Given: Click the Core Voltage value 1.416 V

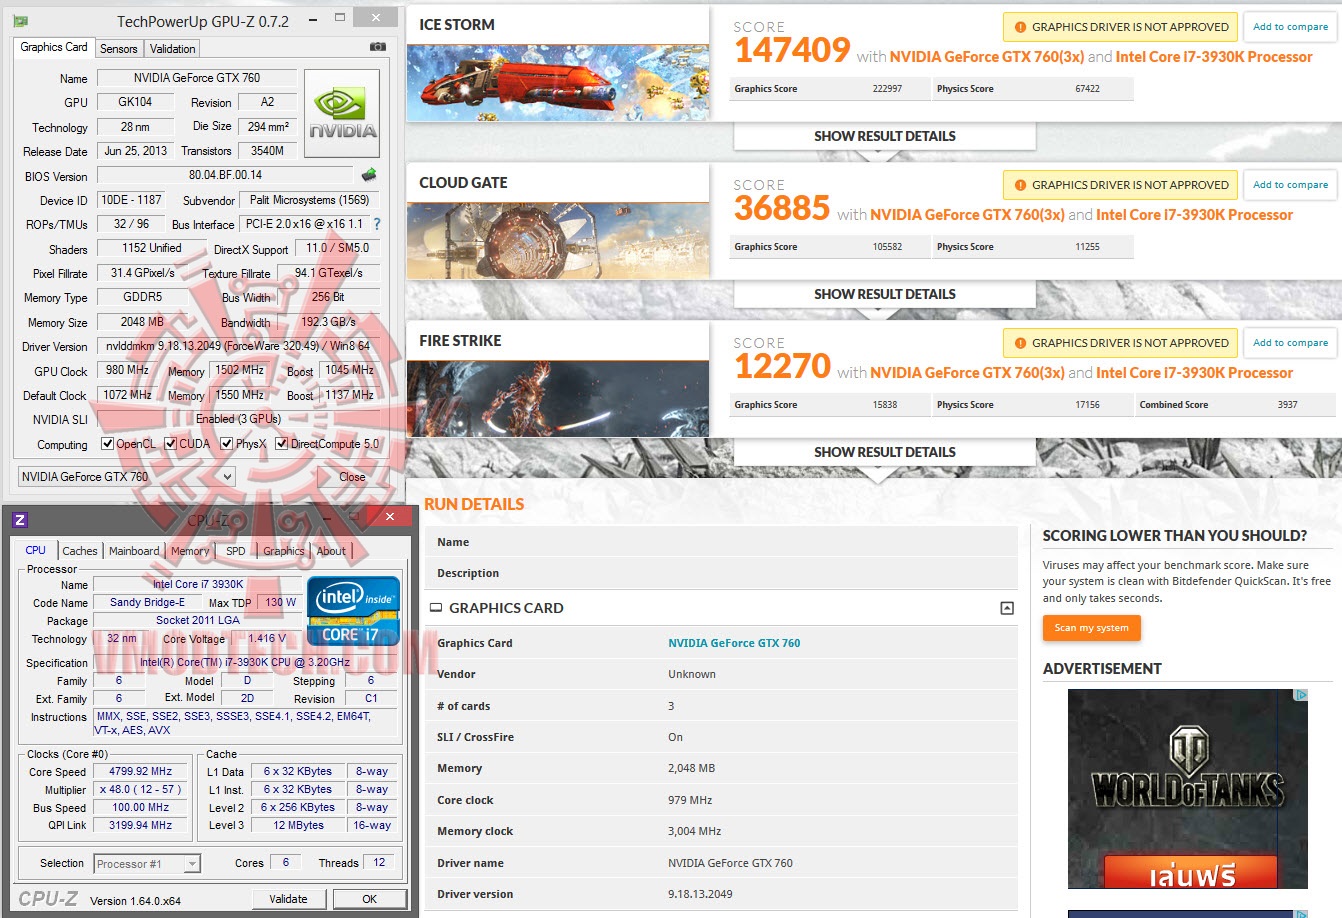Looking at the screenshot, I should click(x=267, y=638).
